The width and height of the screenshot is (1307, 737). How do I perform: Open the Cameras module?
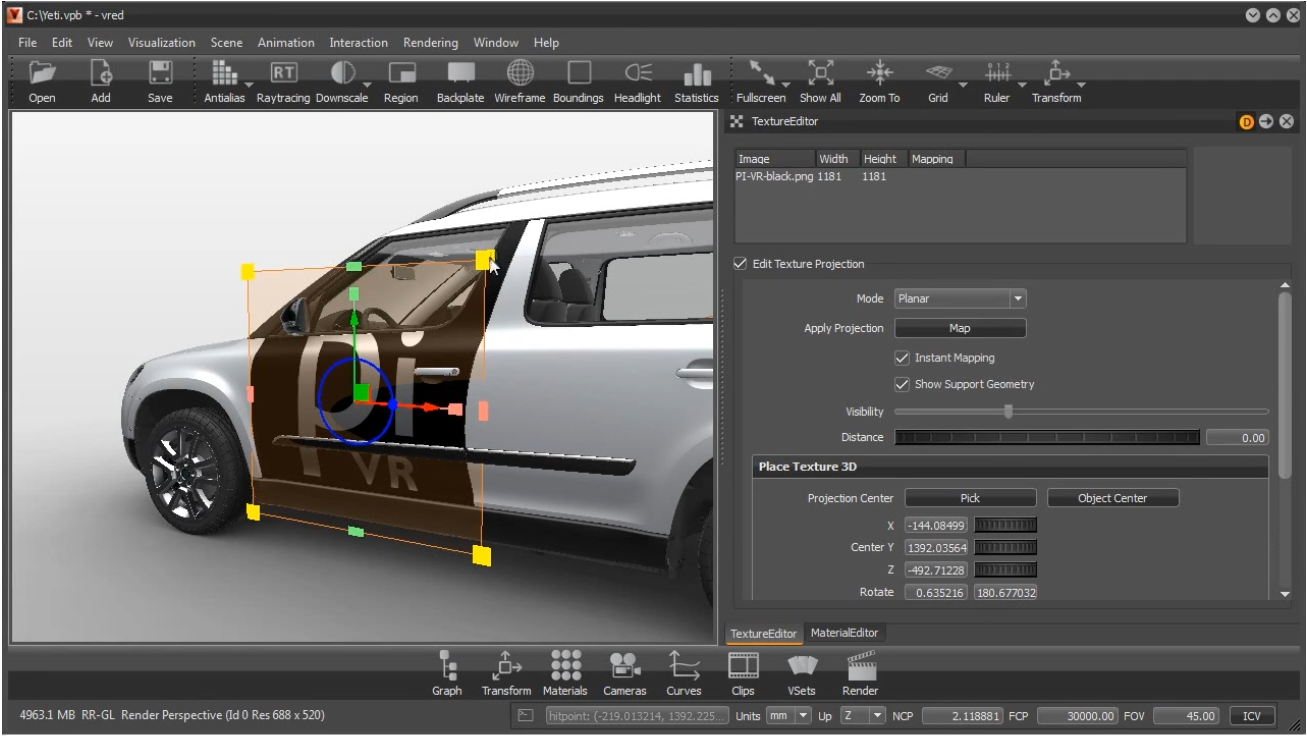pos(625,666)
